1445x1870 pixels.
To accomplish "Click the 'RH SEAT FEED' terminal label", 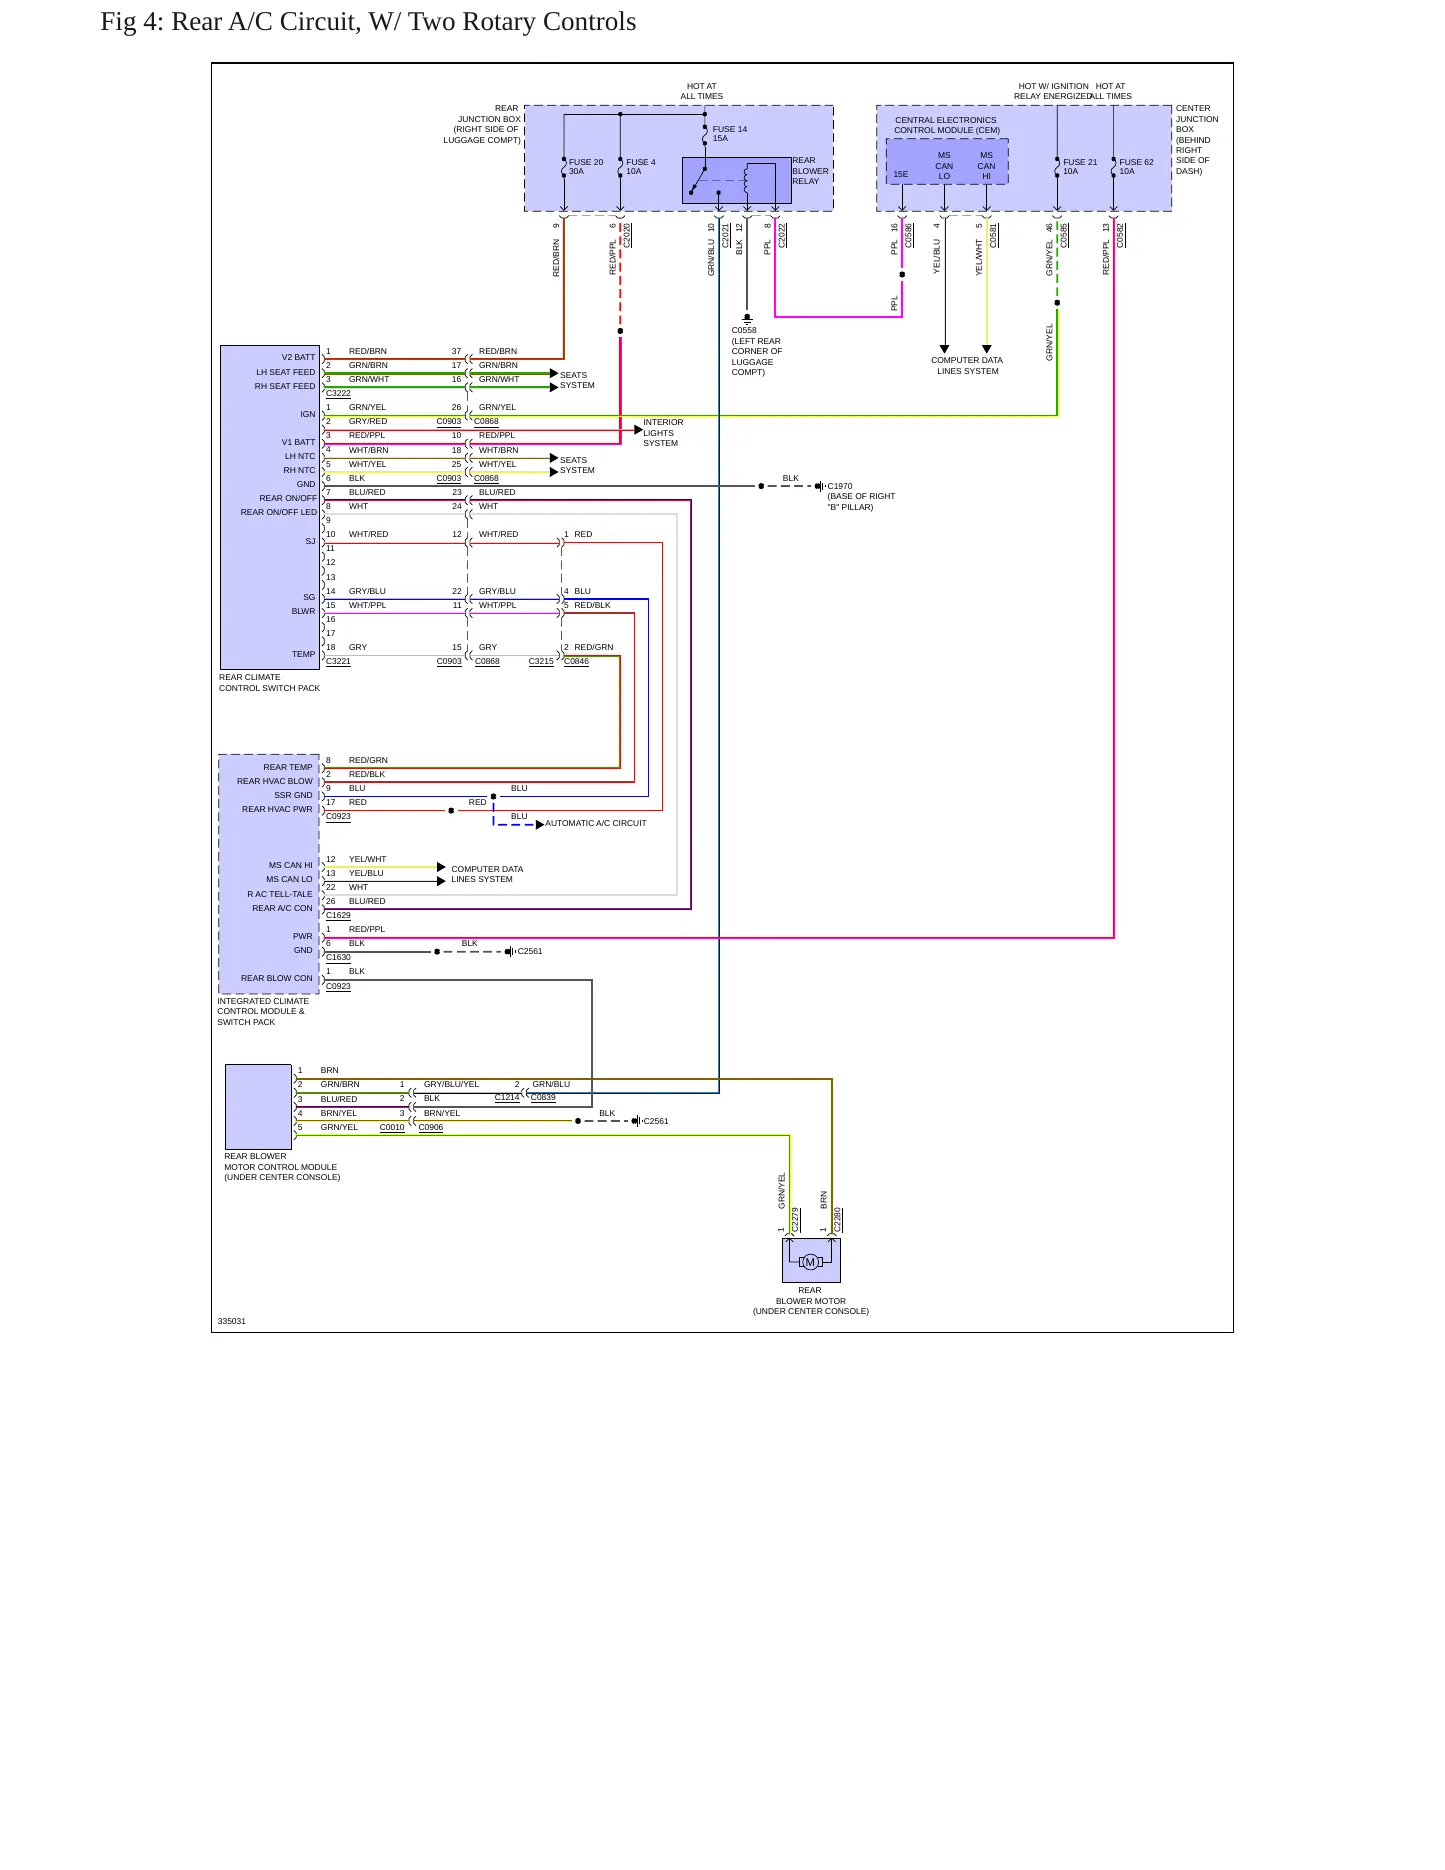I will 285,386.
